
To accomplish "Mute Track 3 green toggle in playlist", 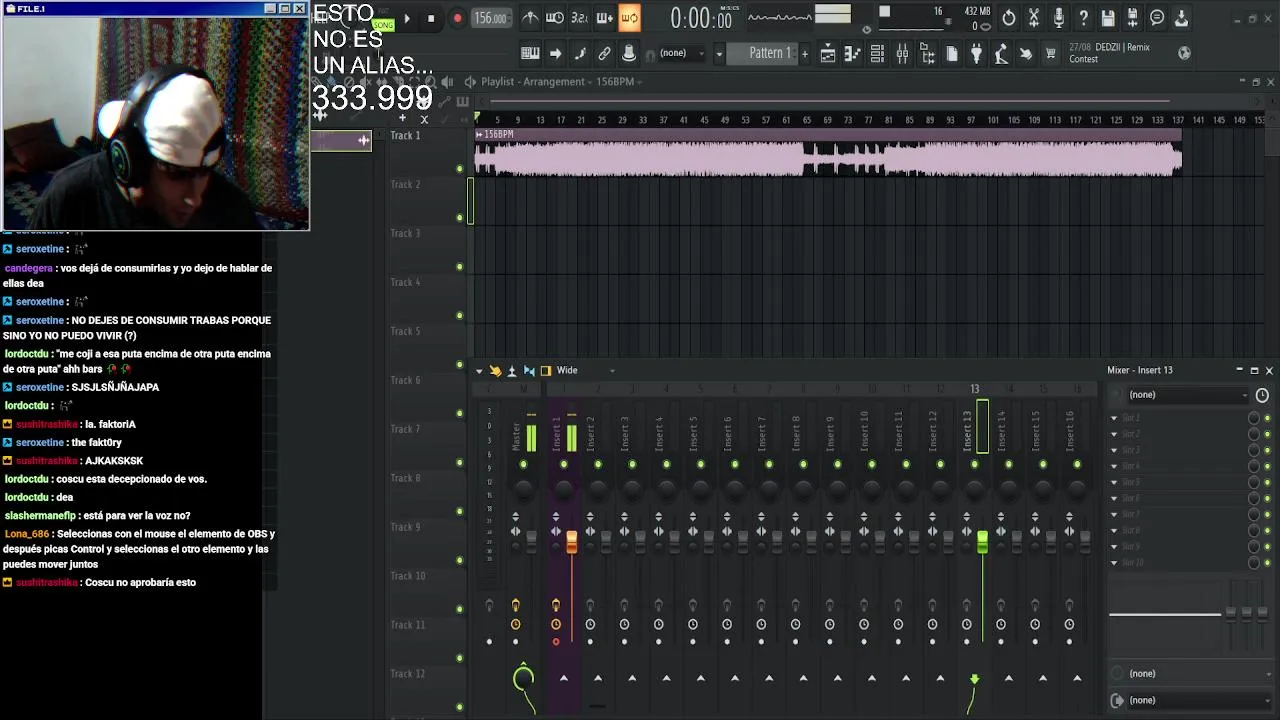I will [460, 267].
